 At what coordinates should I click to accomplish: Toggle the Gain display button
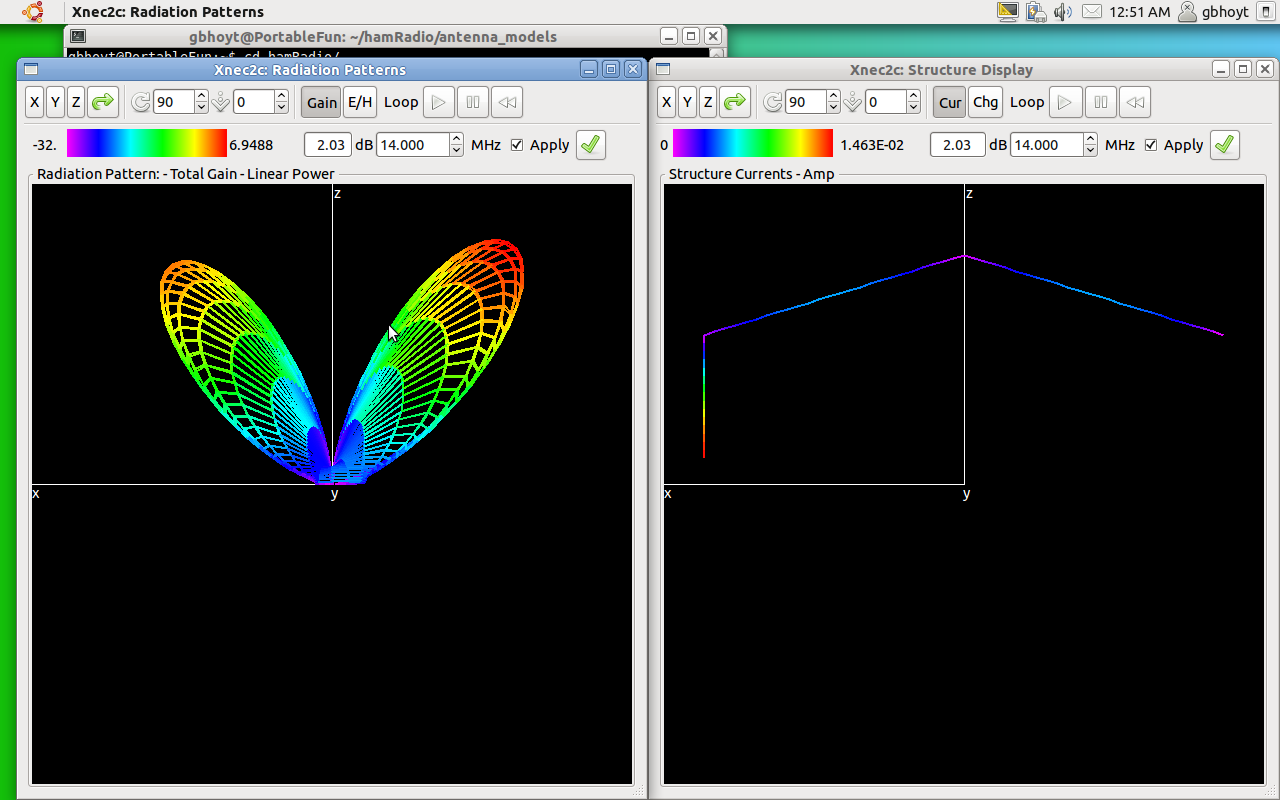tap(322, 102)
